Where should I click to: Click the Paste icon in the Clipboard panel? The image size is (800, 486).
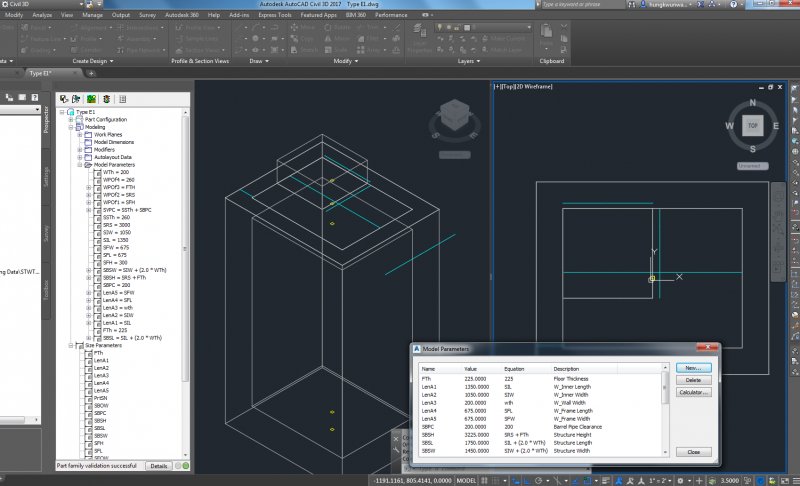click(x=546, y=32)
